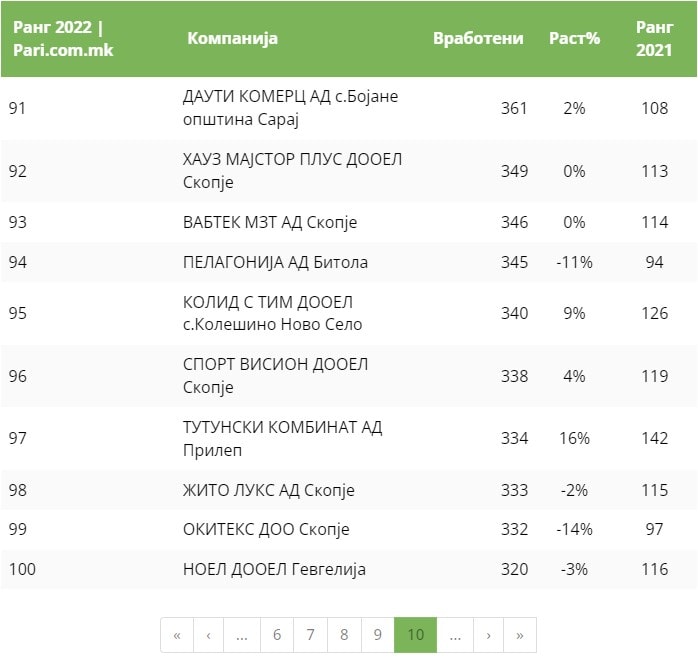The width and height of the screenshot is (698, 669).
Task: Expand later pages via right ellipsis
Action: tap(454, 635)
